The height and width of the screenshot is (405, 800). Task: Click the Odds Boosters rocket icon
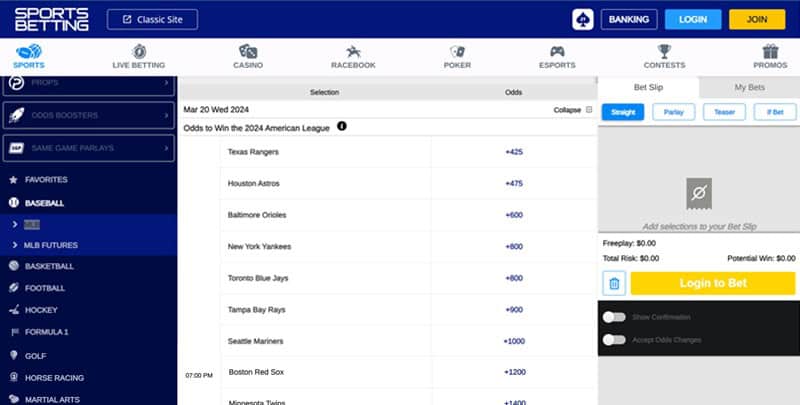coord(16,115)
